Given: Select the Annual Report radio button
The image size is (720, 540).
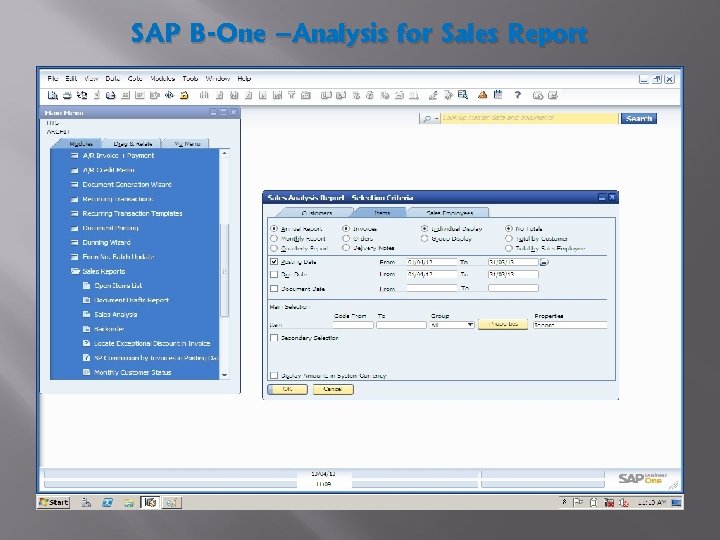Looking at the screenshot, I should click(274, 228).
